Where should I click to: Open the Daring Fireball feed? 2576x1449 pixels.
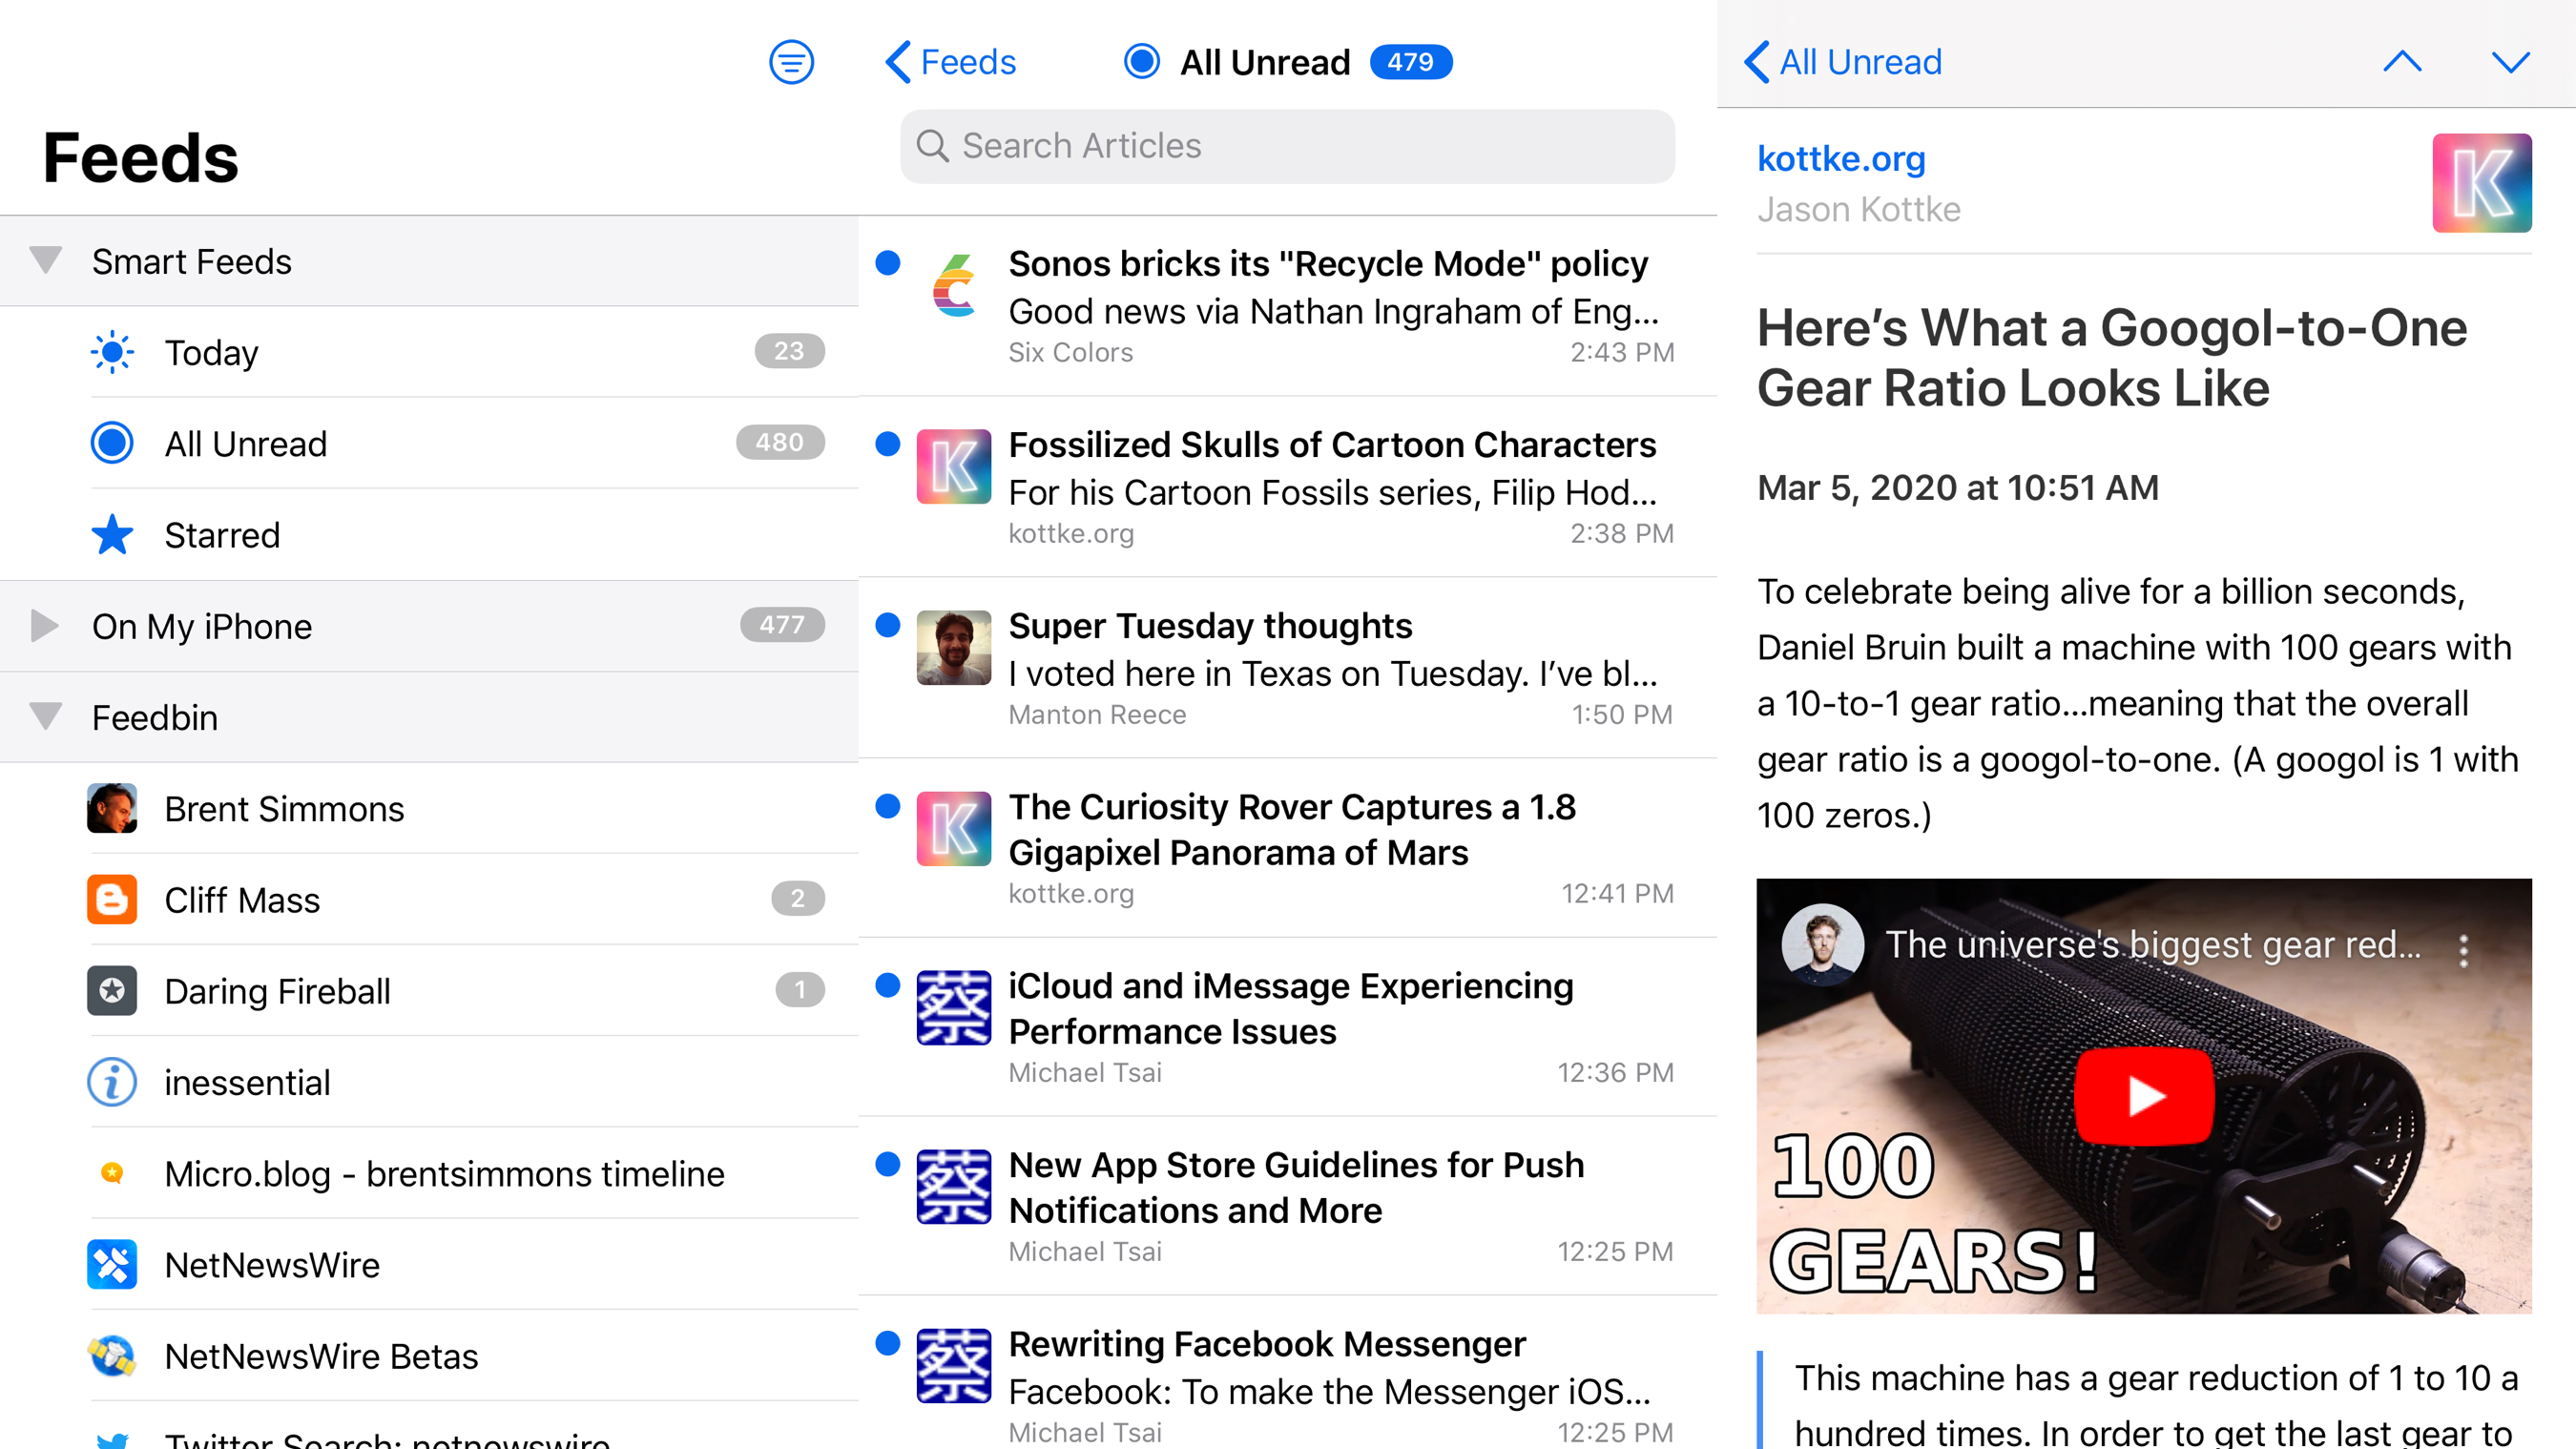(429, 990)
